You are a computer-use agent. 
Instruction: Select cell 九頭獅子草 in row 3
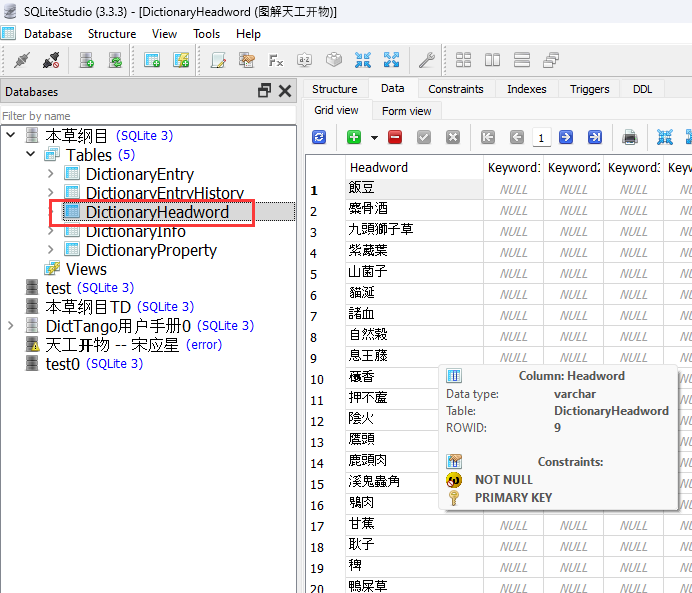[x=414, y=230]
